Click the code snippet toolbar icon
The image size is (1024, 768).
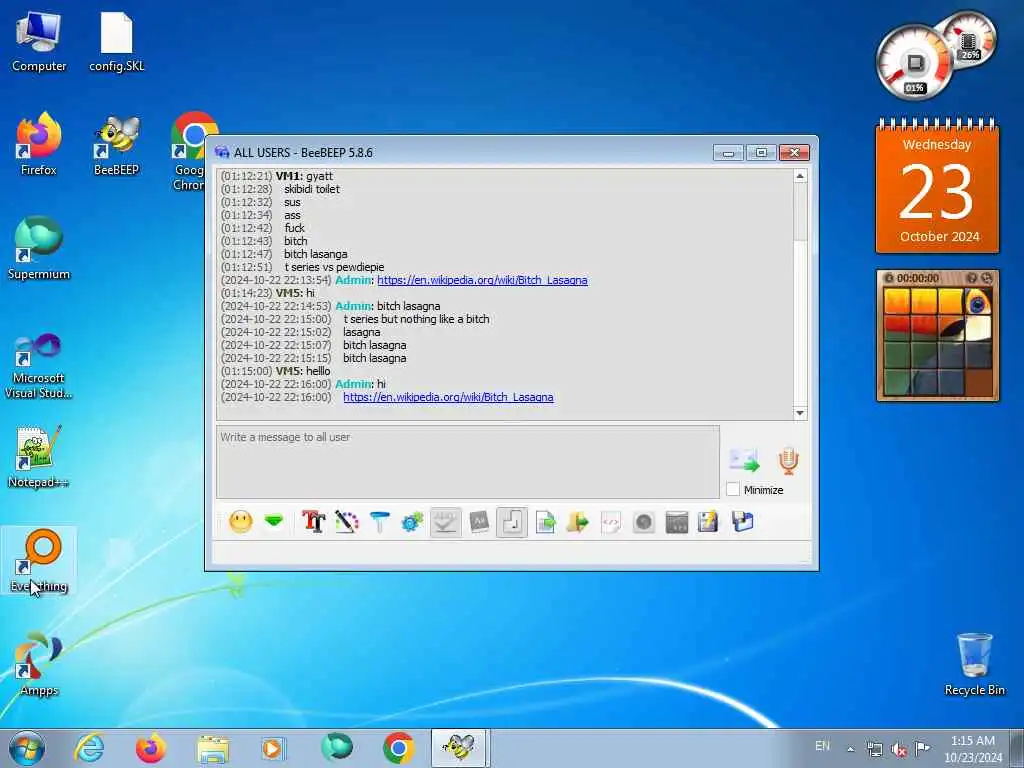tap(611, 522)
